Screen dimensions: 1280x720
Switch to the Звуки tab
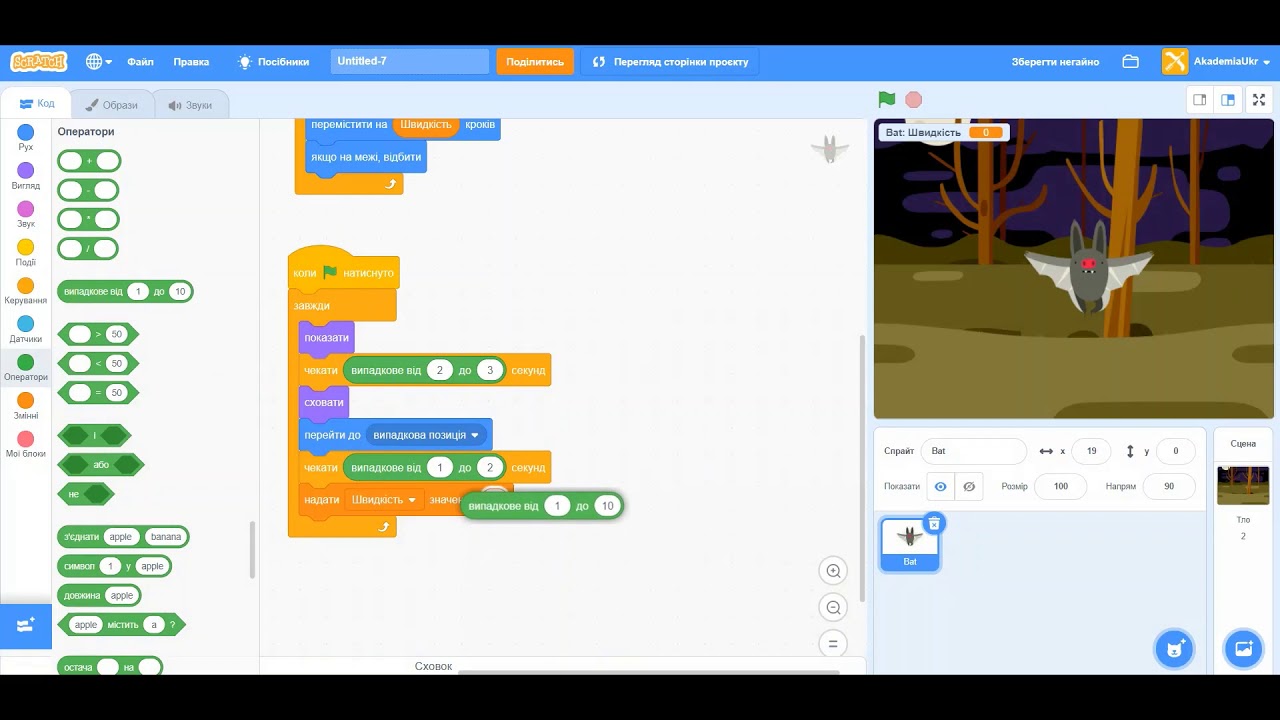[190, 105]
